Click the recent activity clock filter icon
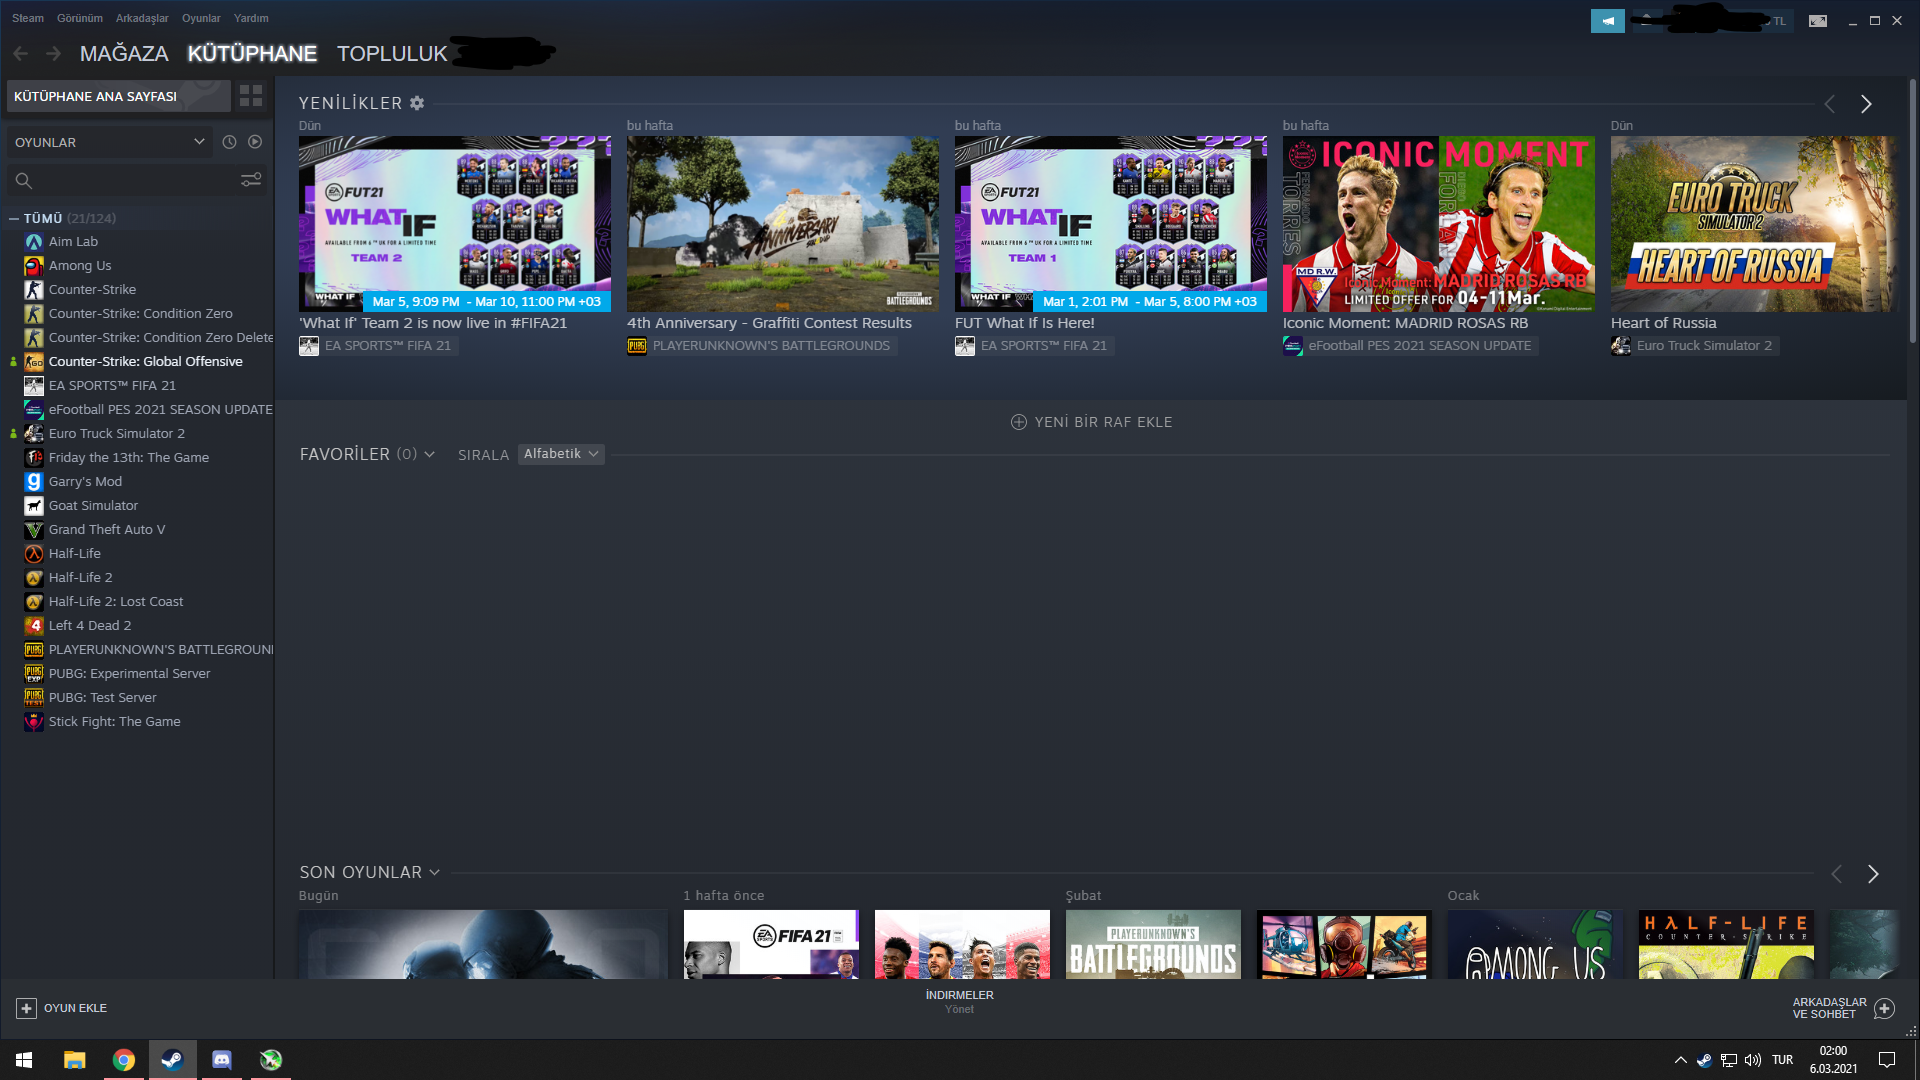1920x1080 pixels. point(229,142)
